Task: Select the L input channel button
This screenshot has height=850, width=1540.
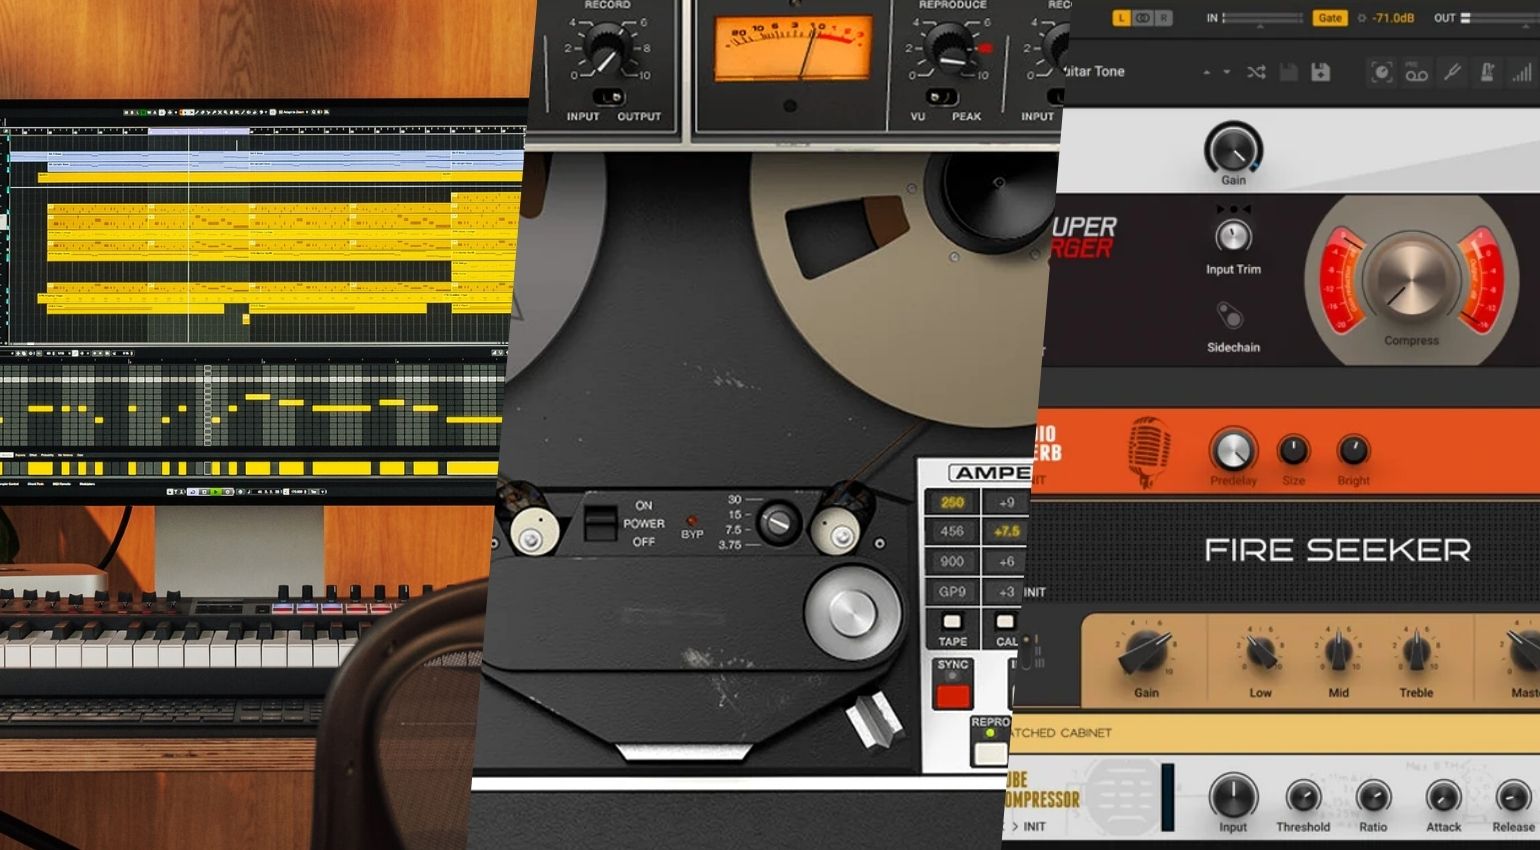Action: coord(1121,18)
